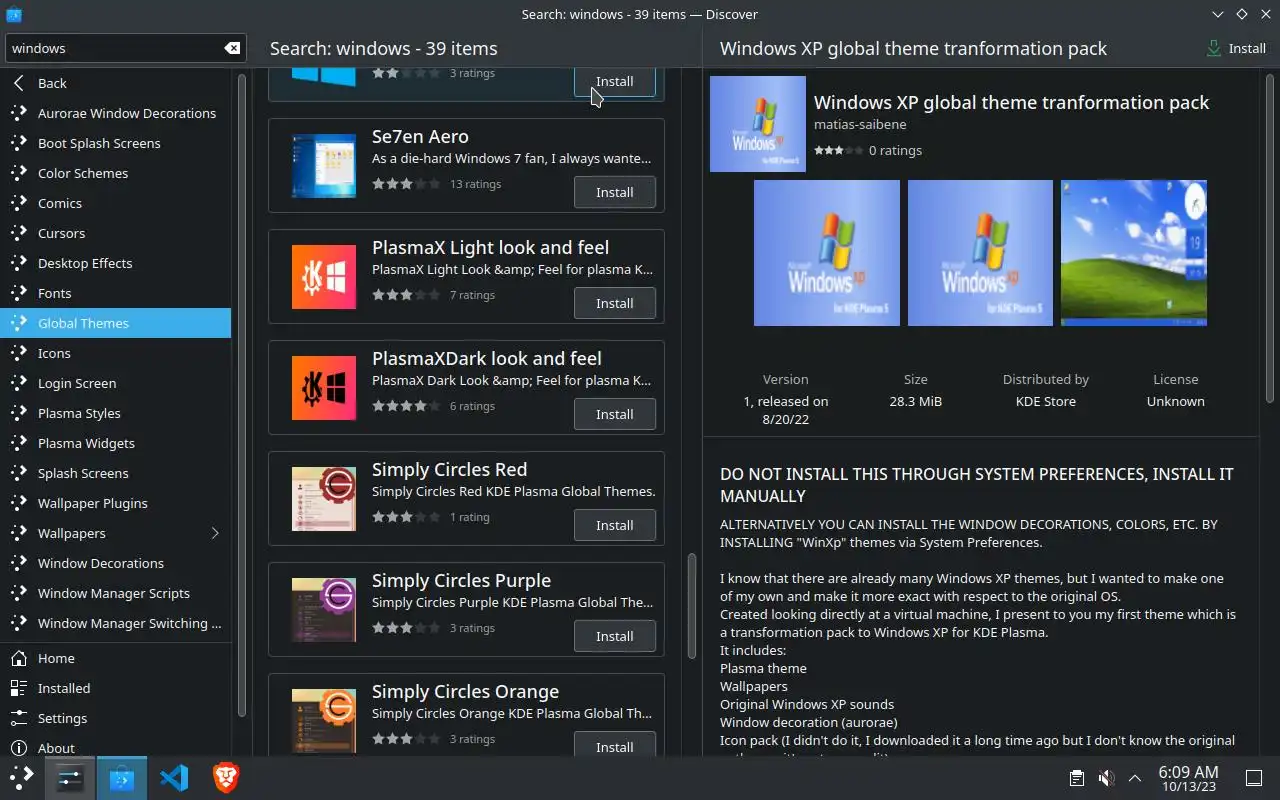
Task: Click the Windows XP pack main icon
Action: coord(758,124)
